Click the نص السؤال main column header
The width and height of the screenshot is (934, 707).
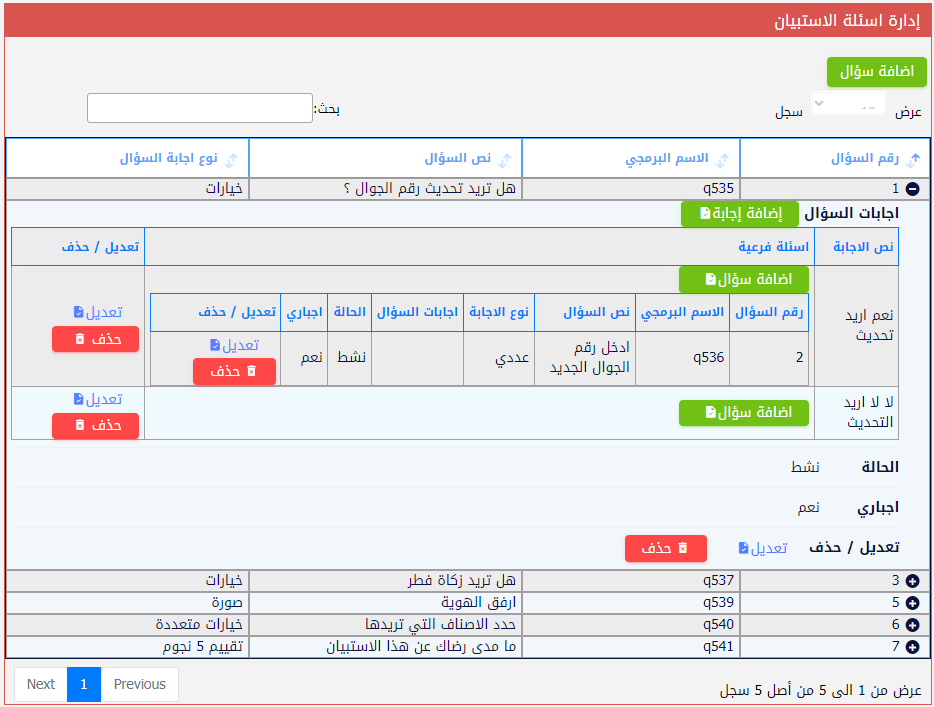click(385, 158)
